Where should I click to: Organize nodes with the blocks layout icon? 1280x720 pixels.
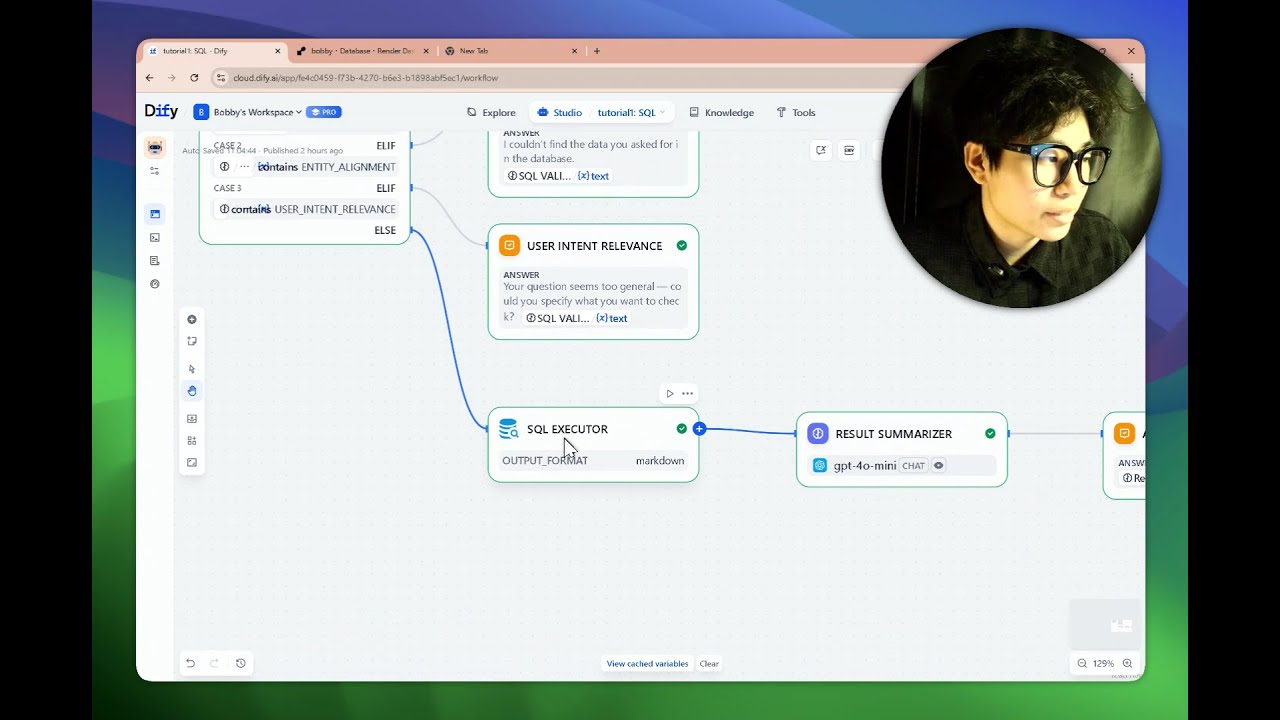[192, 441]
